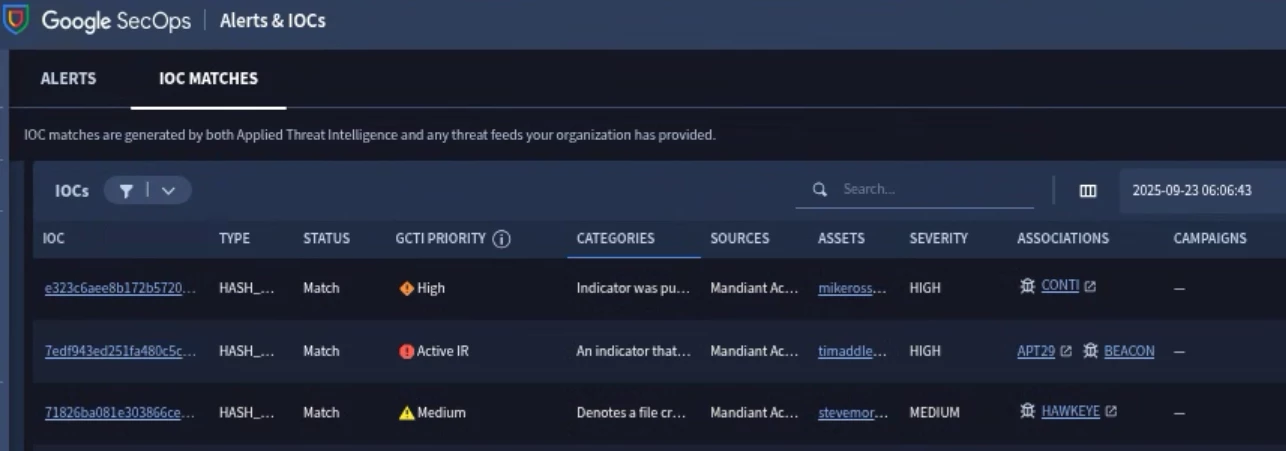Click the Google SecOps shield logo
This screenshot has width=1286, height=451.
16,19
